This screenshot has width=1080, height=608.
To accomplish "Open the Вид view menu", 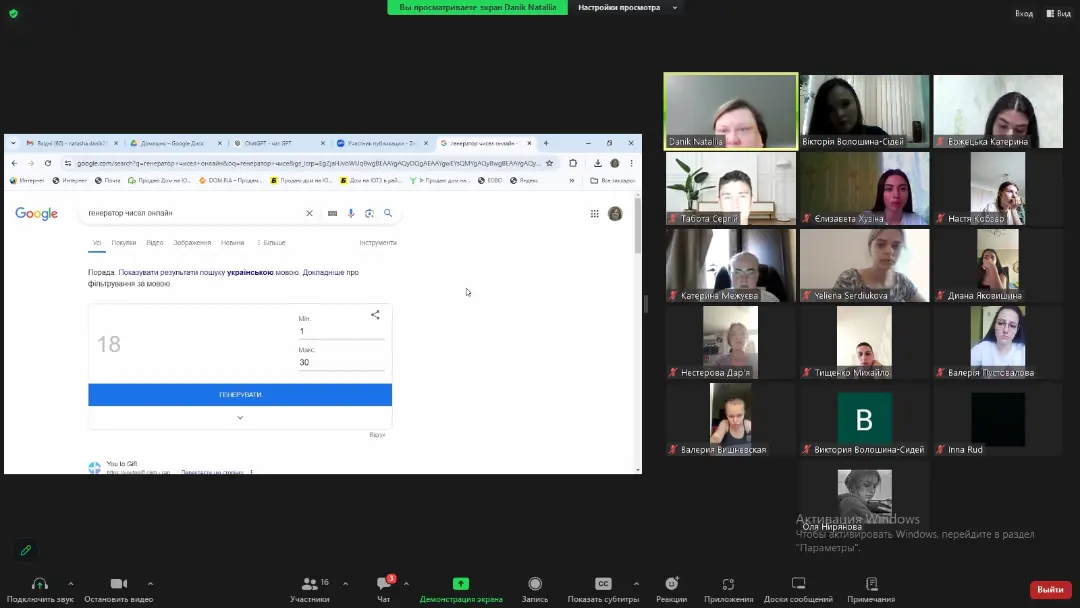I will [1058, 13].
